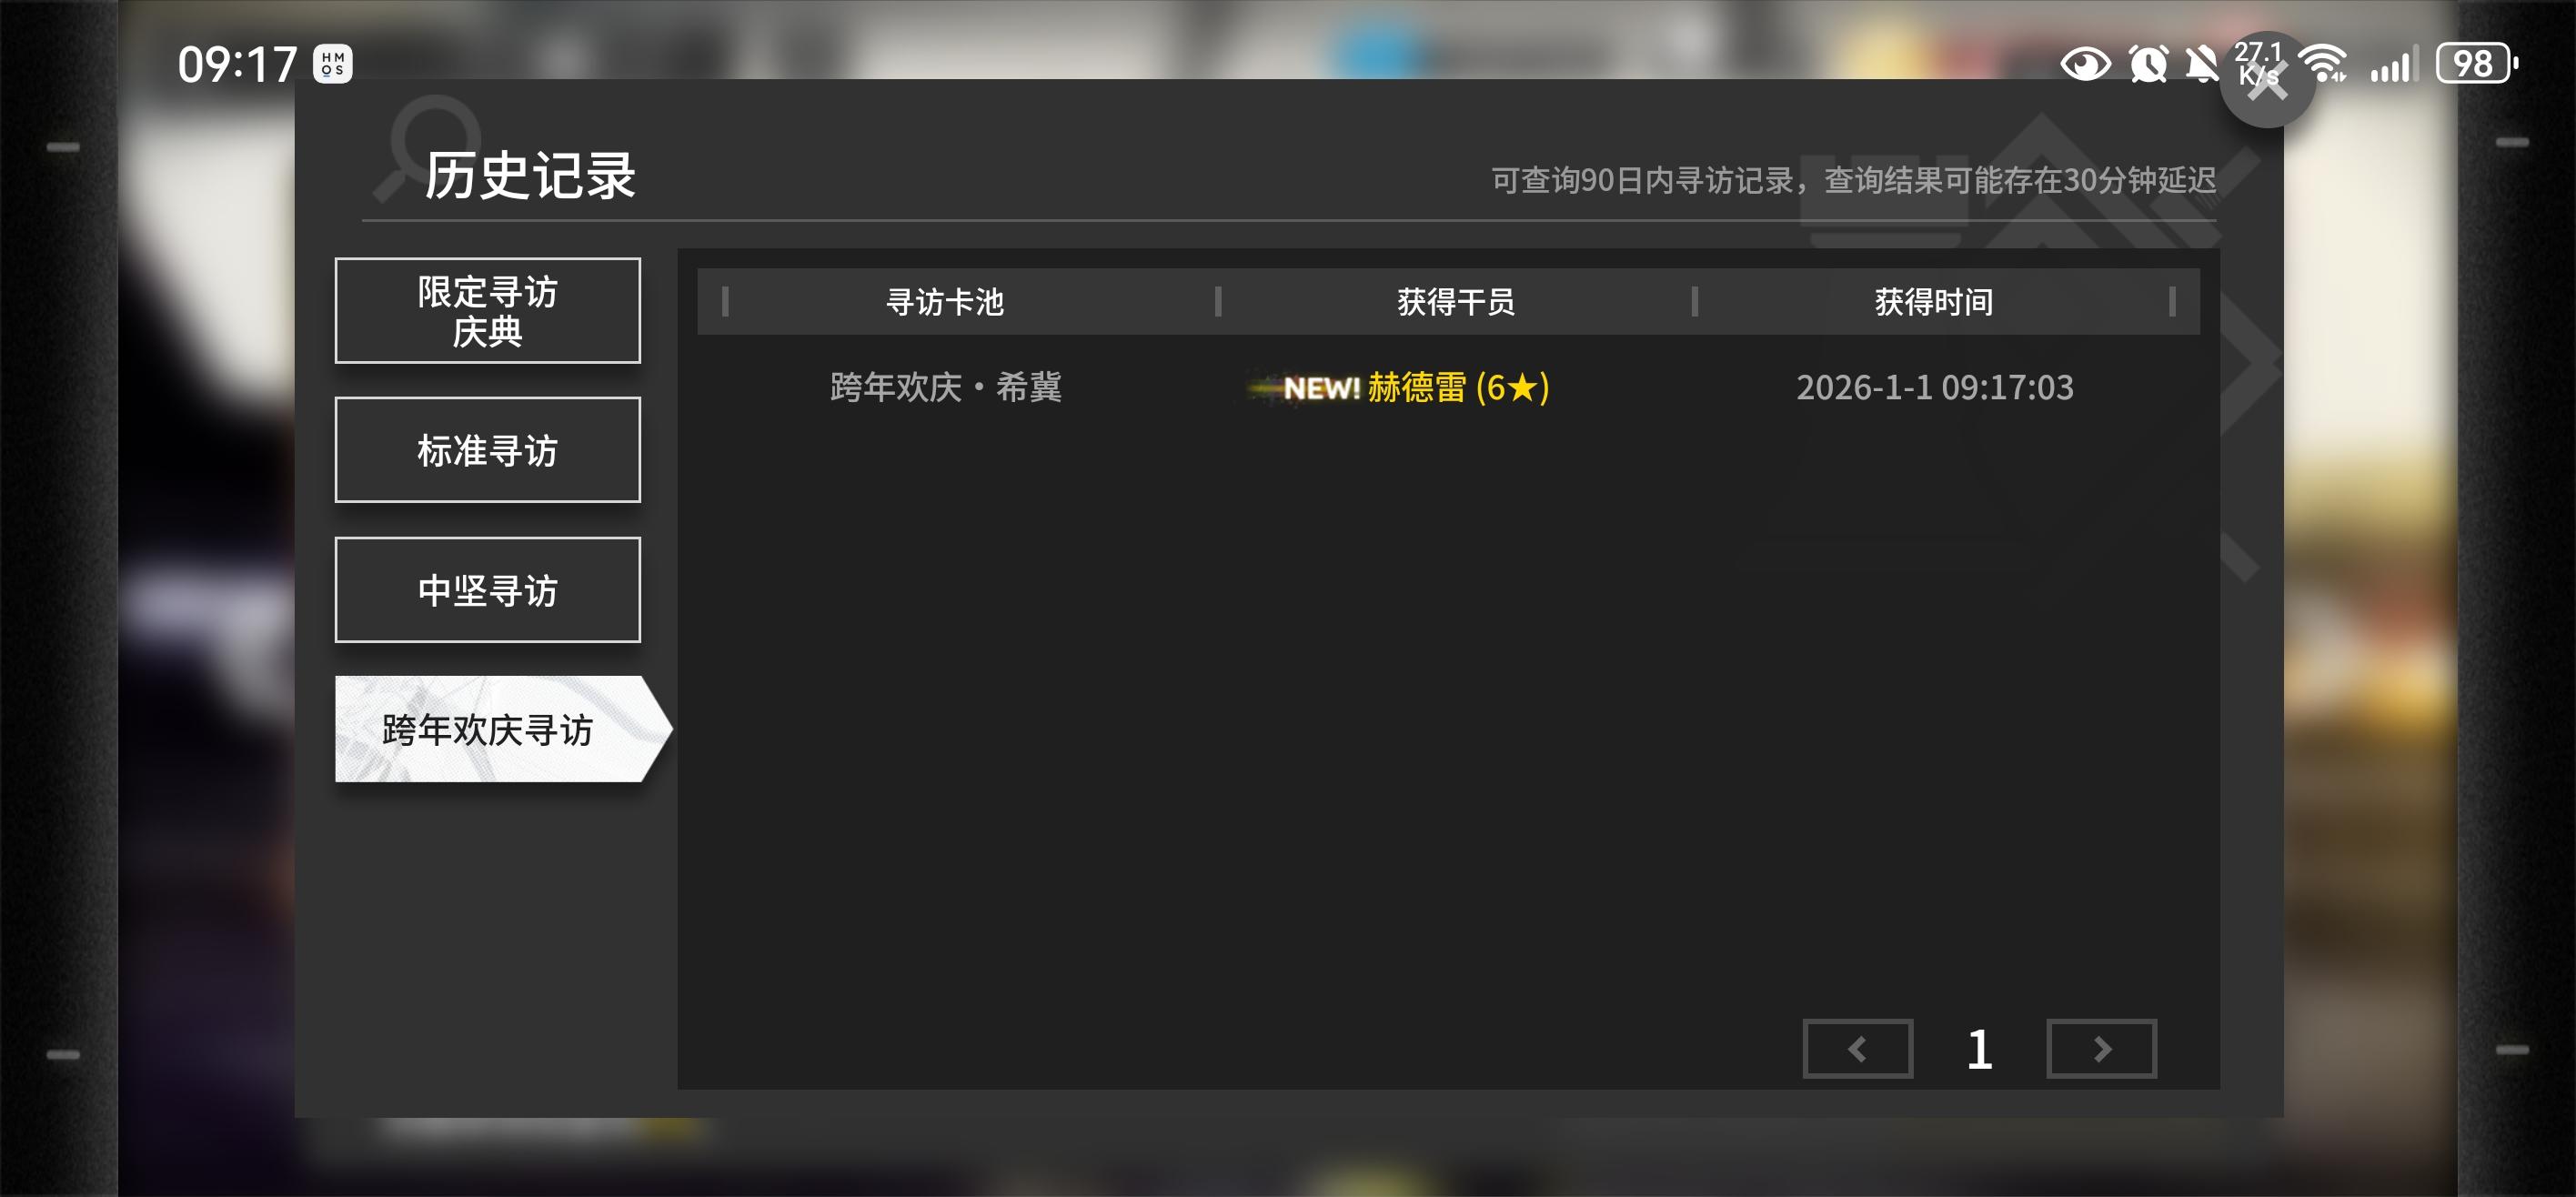The image size is (2576, 1197).
Task: Go to the previous records page
Action: click(1857, 1049)
